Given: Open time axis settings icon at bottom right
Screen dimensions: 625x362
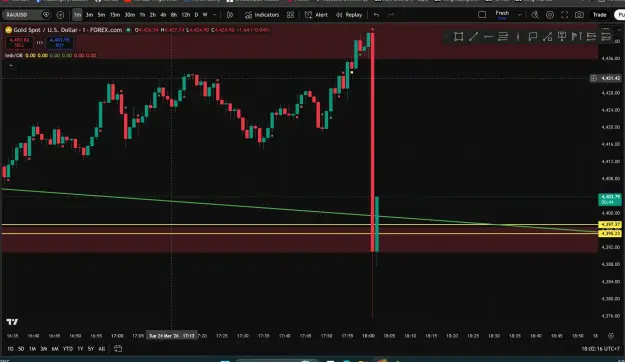Looking at the screenshot, I should (x=611, y=336).
